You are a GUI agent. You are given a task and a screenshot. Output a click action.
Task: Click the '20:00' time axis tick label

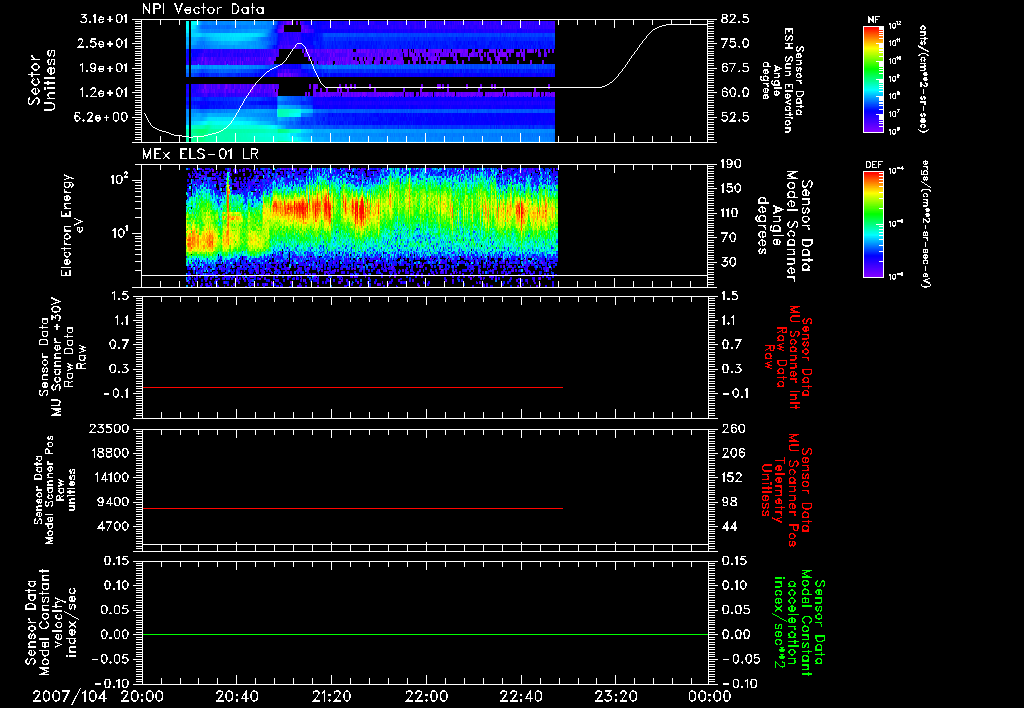142,697
